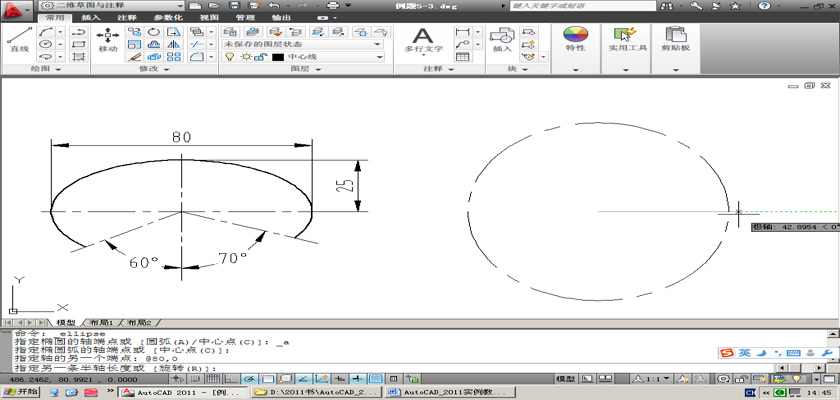The height and width of the screenshot is (400, 840).
Task: Select the Polyline tool in the Draw panel
Action: coord(79,32)
